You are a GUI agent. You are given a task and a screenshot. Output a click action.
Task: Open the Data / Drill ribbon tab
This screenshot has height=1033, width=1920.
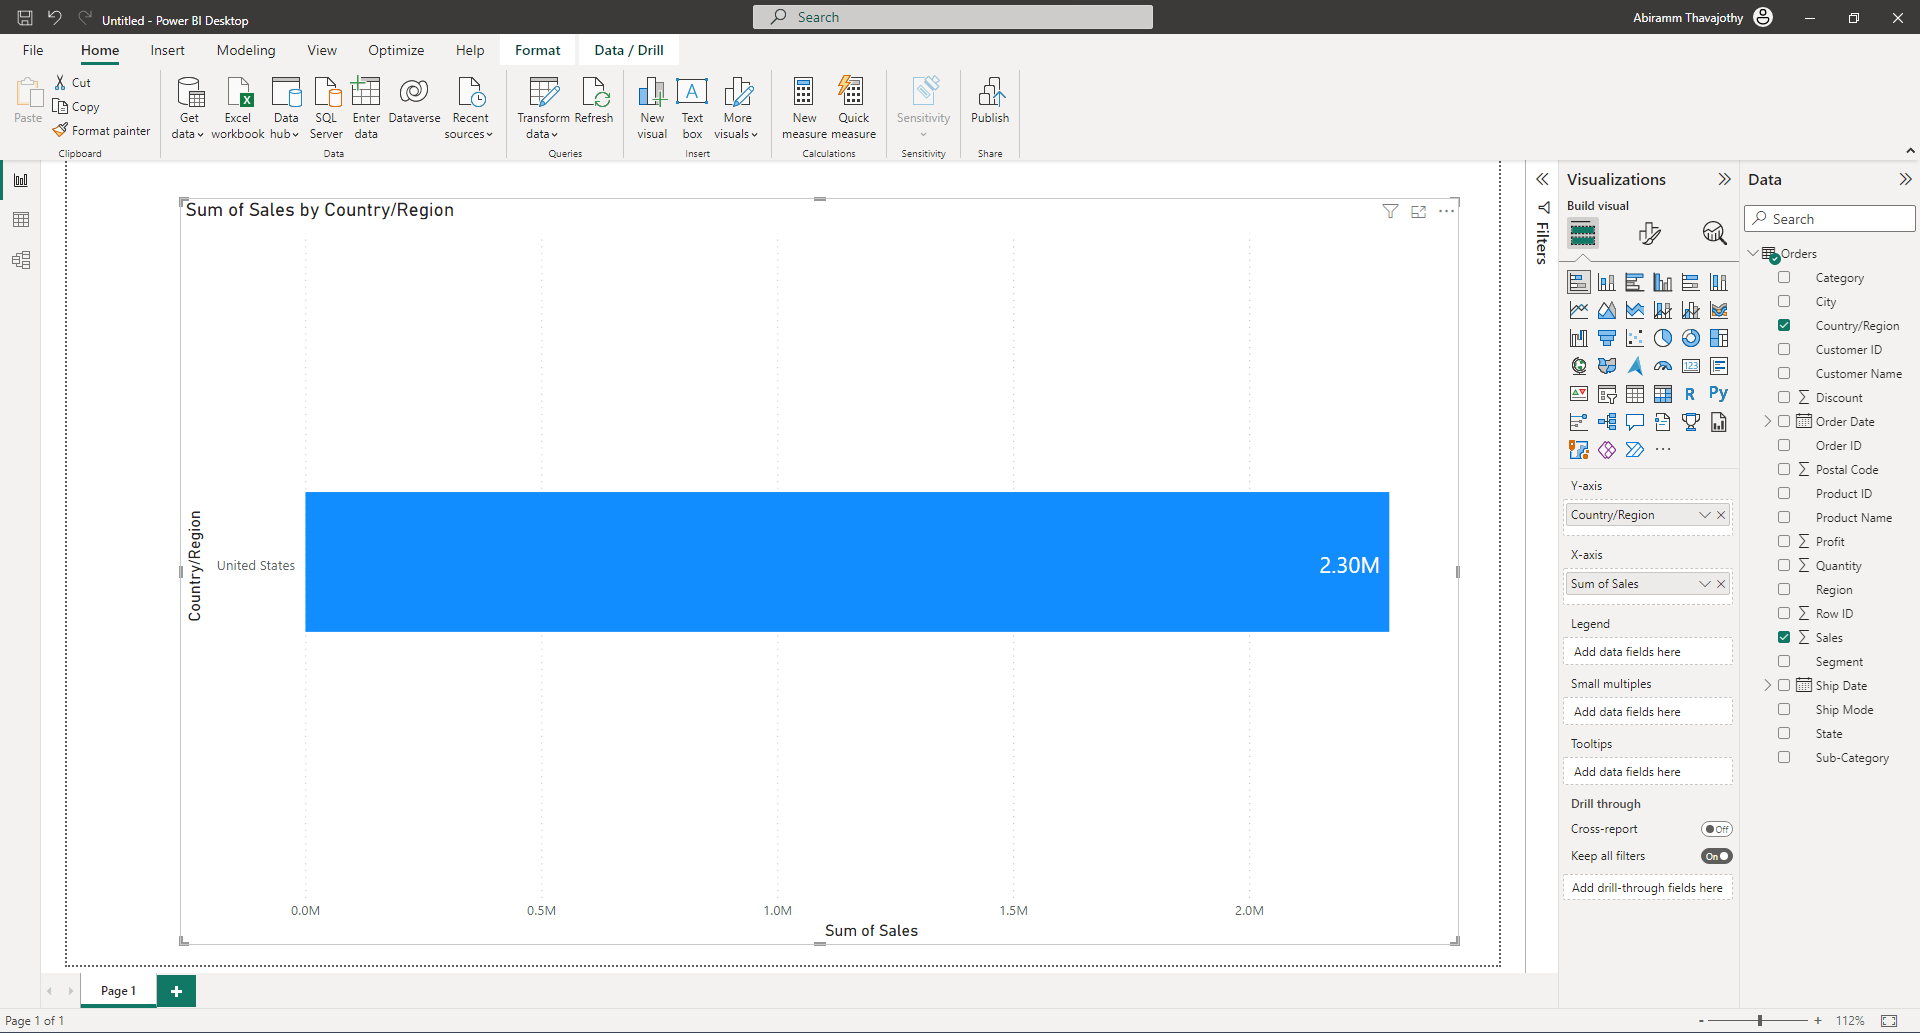pyautogui.click(x=629, y=51)
